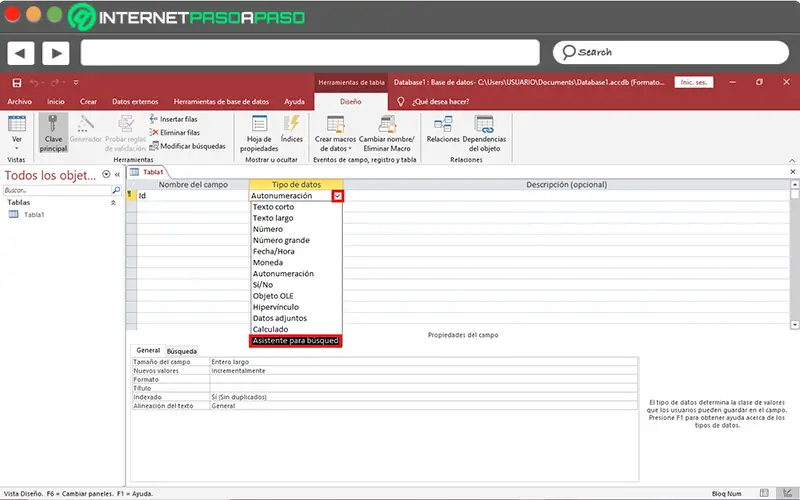Image resolution: width=800 pixels, height=500 pixels.
Task: Click Probar reglas de validación
Action: (126, 133)
